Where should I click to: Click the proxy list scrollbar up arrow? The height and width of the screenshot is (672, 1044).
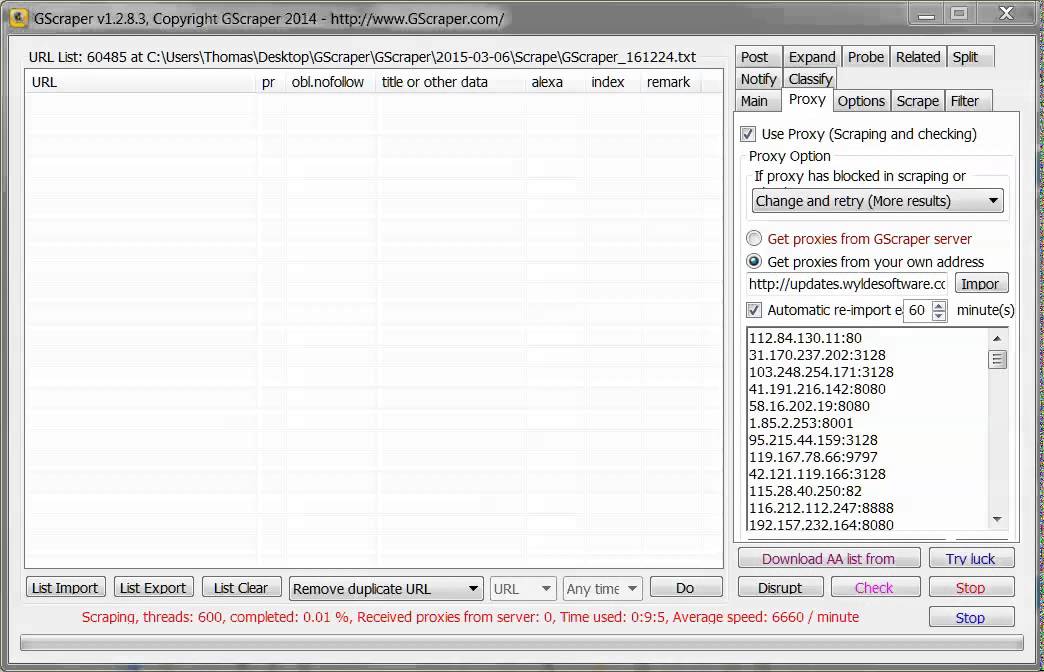tap(997, 338)
